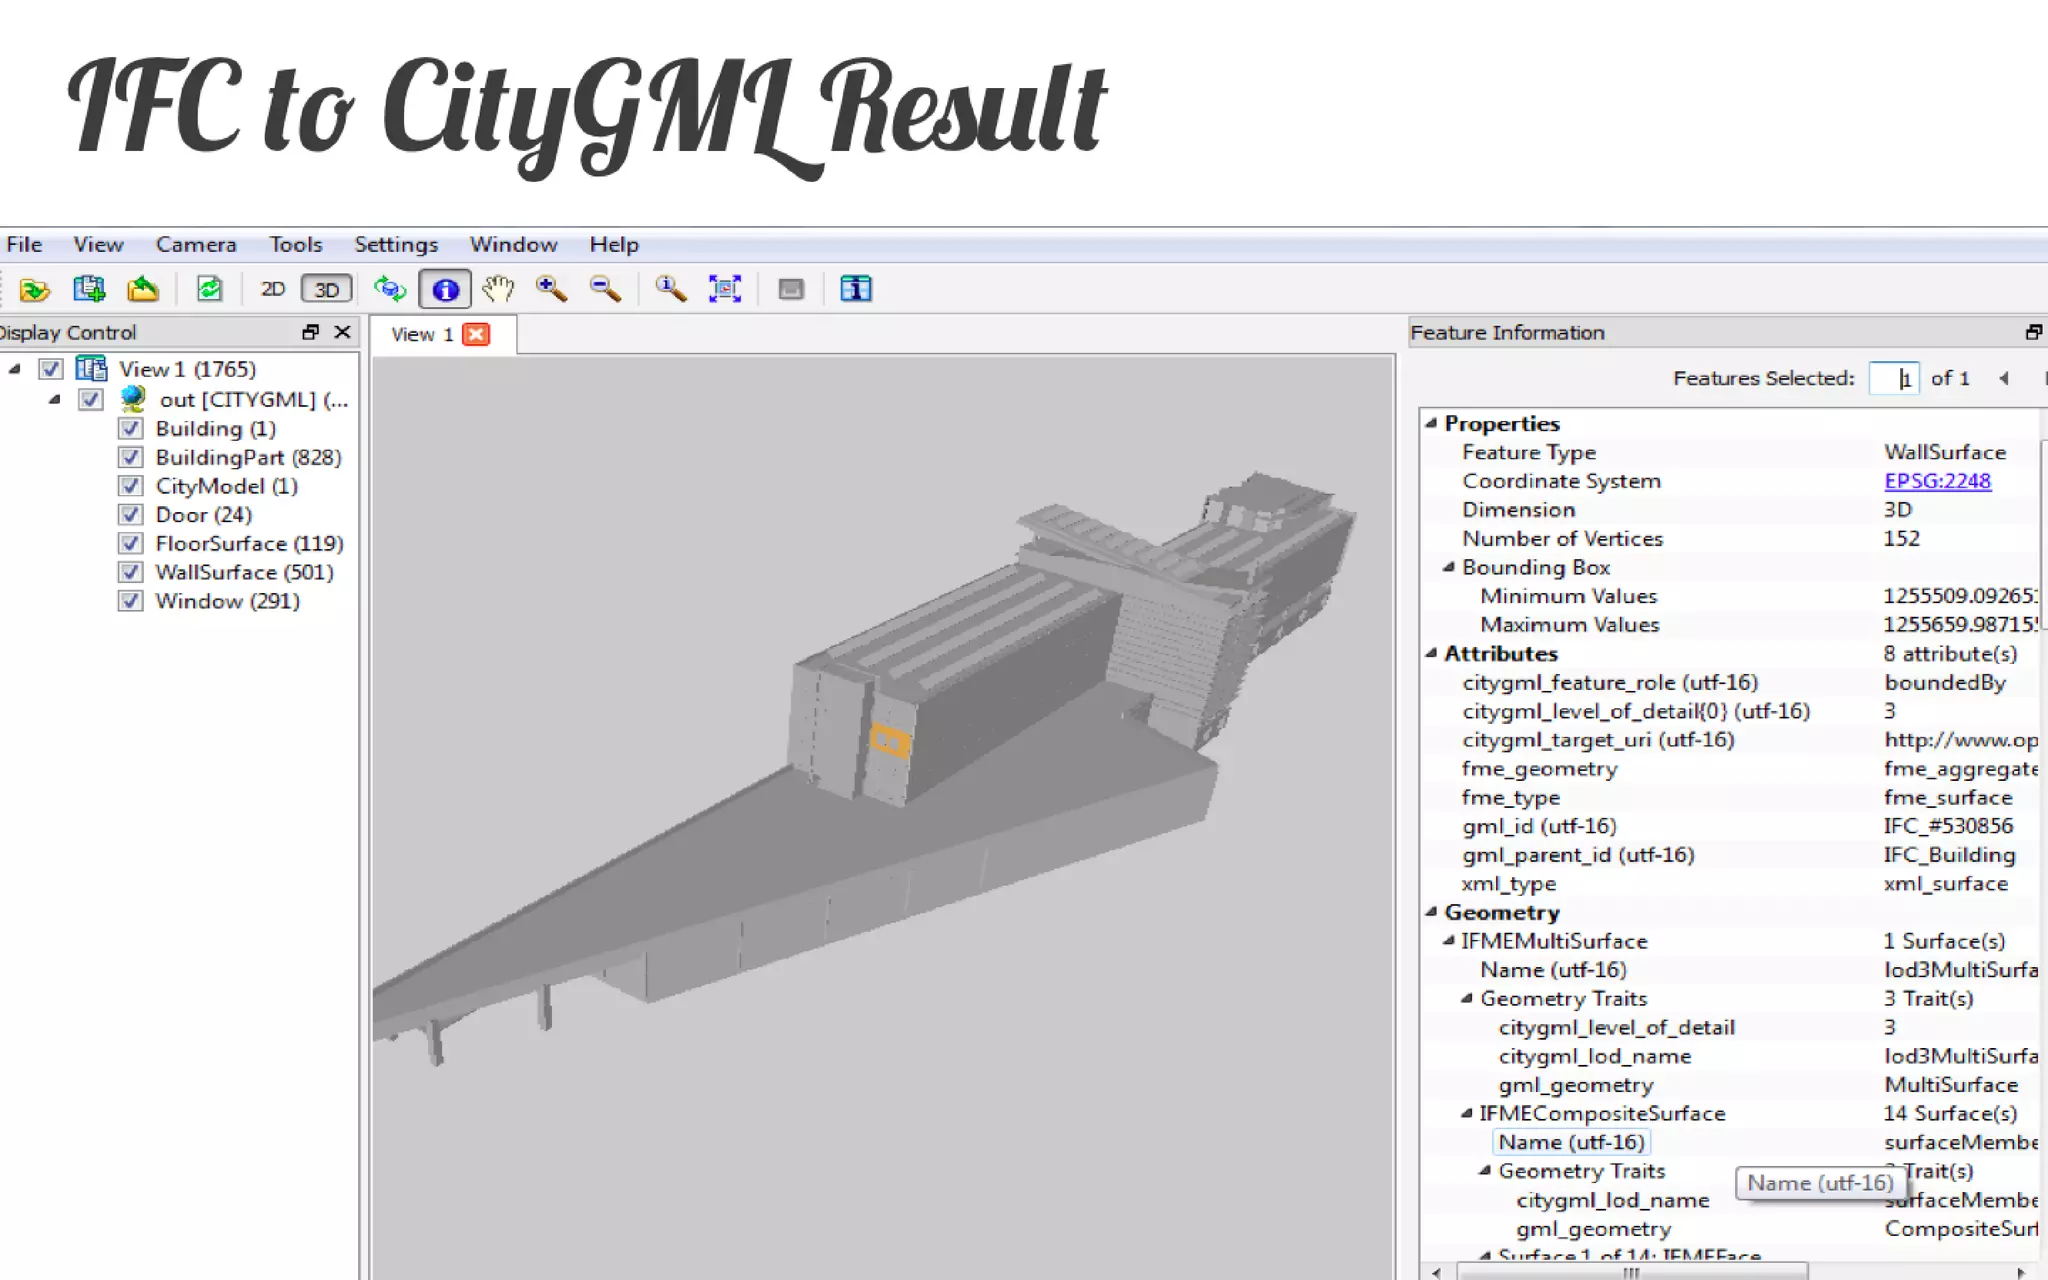
Task: Collapse the Geometry section
Action: [1431, 911]
